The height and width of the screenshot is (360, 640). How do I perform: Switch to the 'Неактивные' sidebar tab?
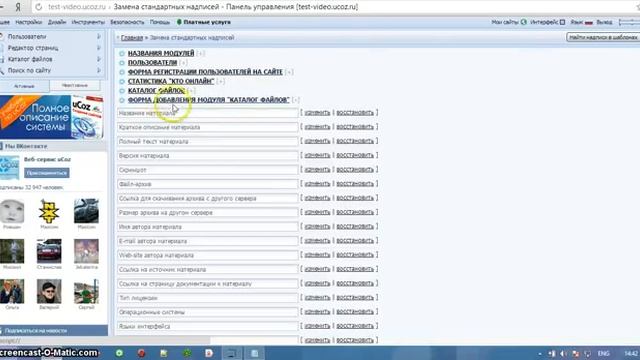[75, 85]
